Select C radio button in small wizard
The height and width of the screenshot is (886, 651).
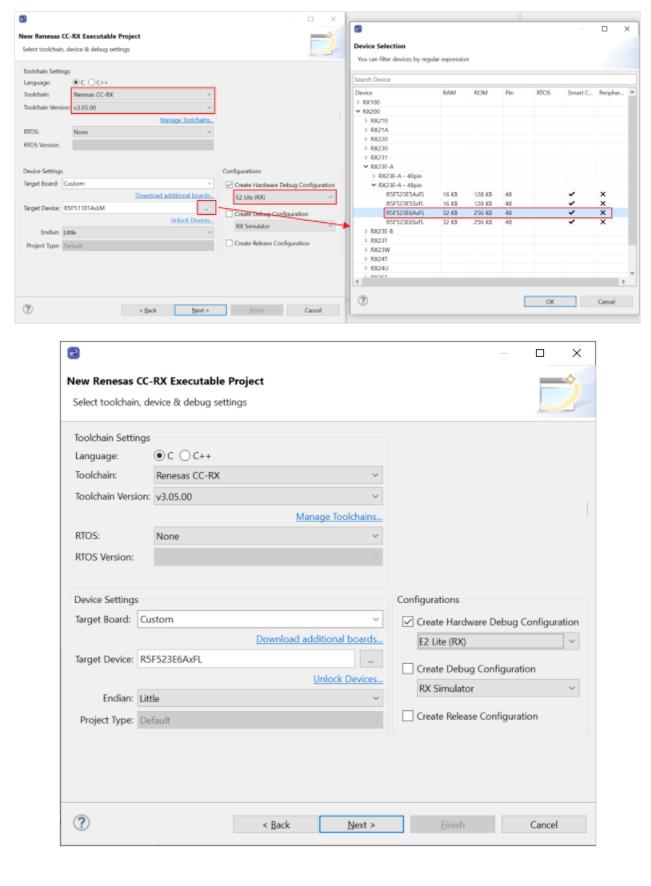pos(76,82)
